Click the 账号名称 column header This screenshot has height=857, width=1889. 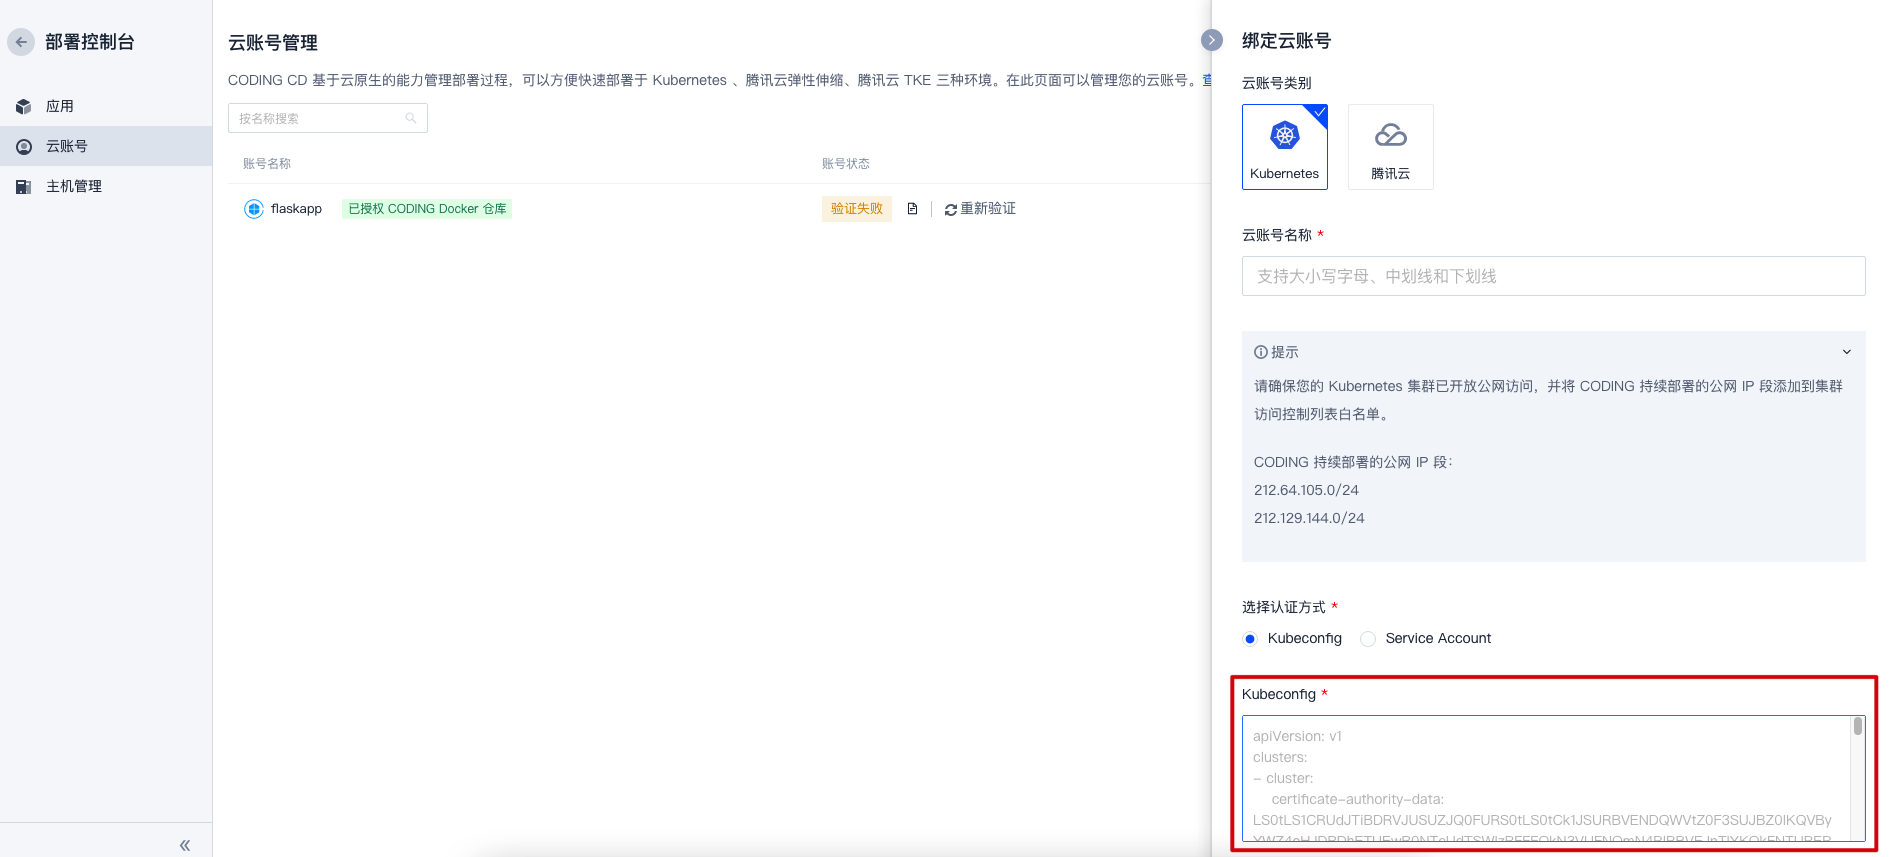(x=267, y=164)
